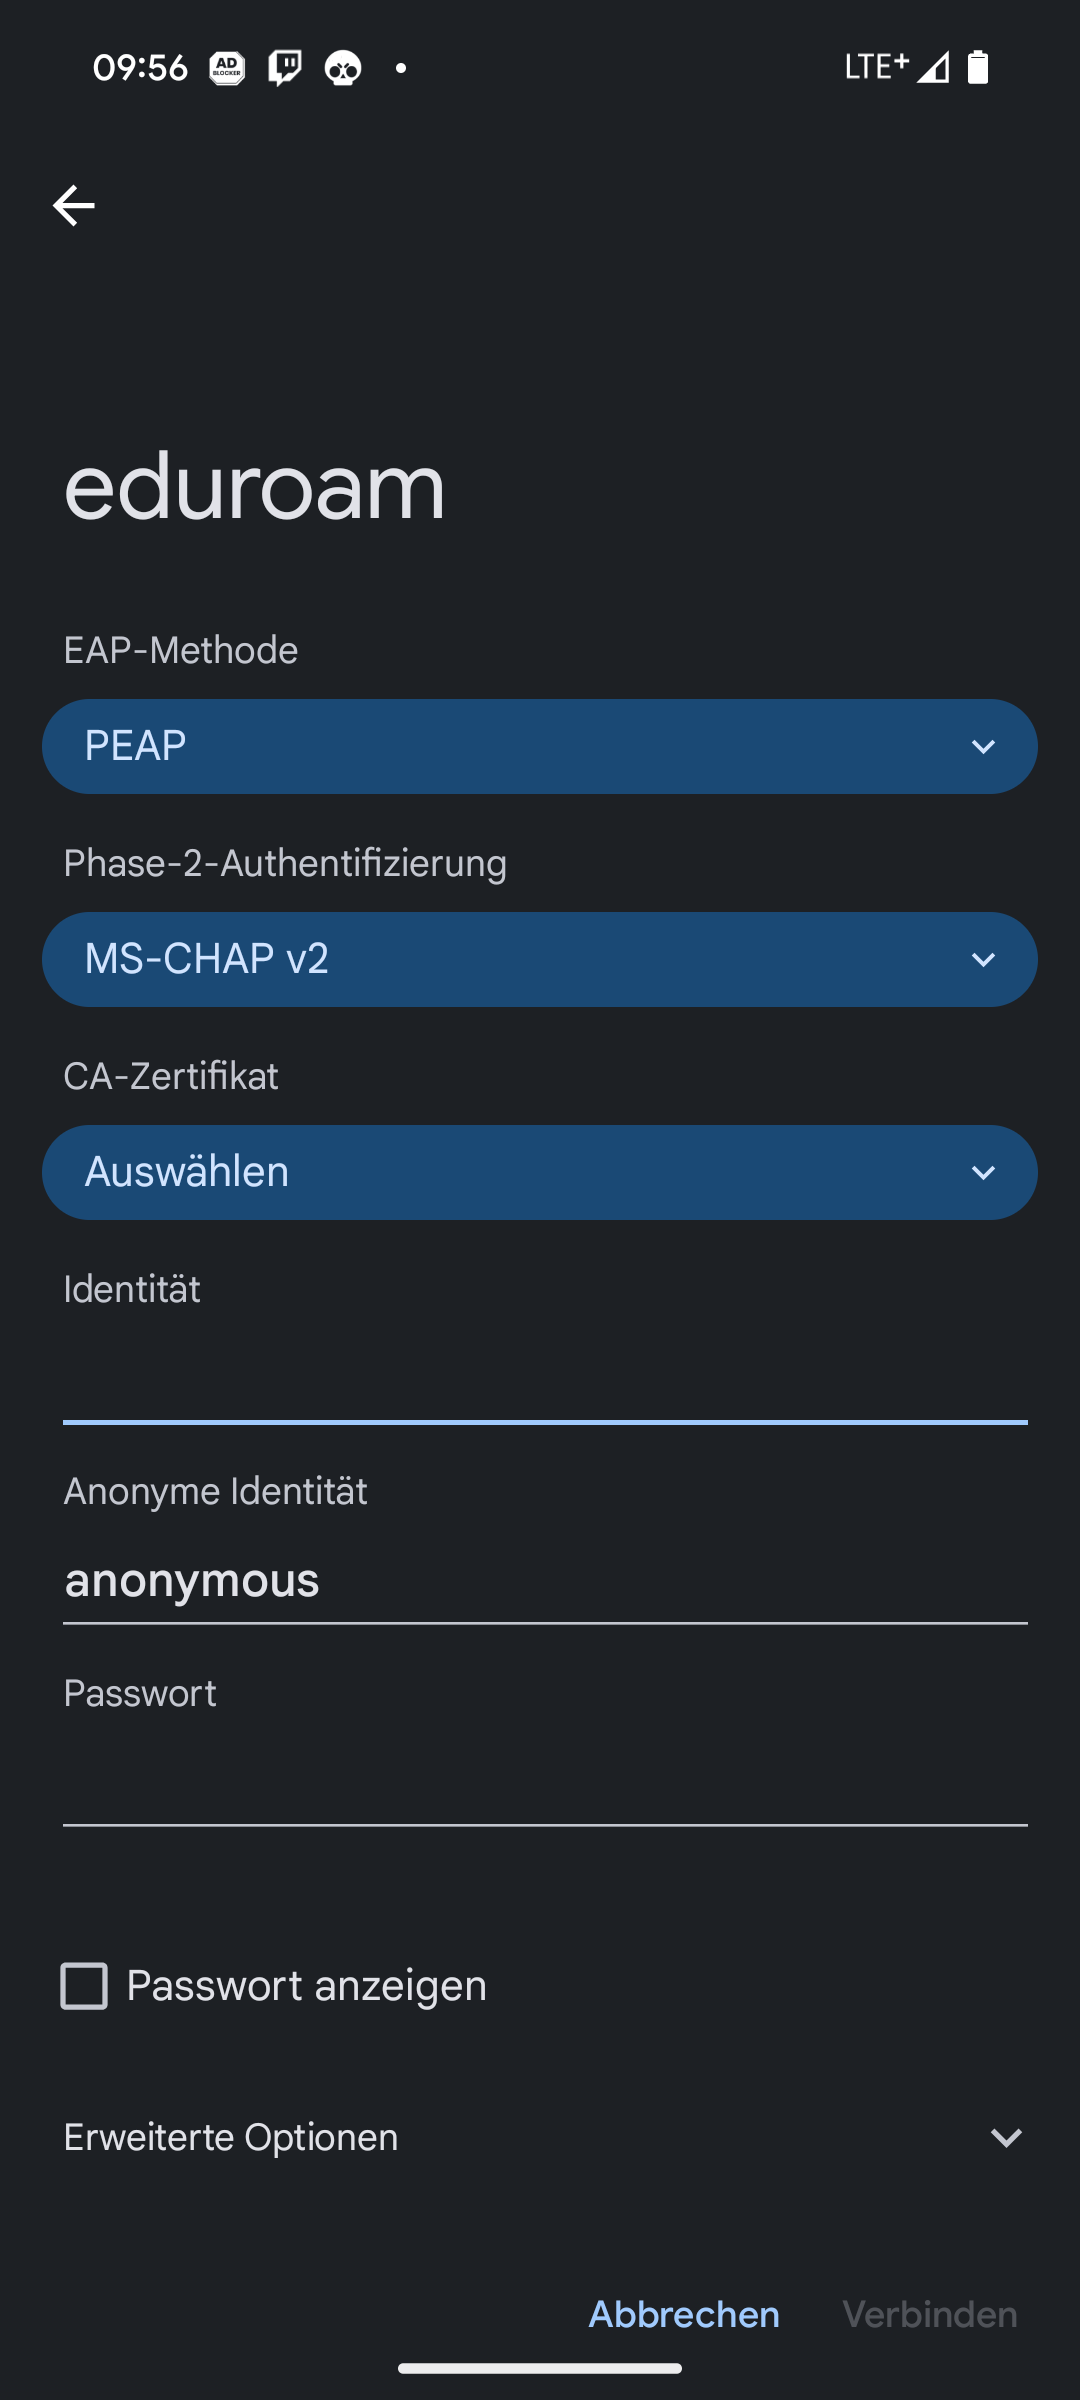Tap the Verbinden button
Screen dimensions: 1080x2400
[x=930, y=2315]
